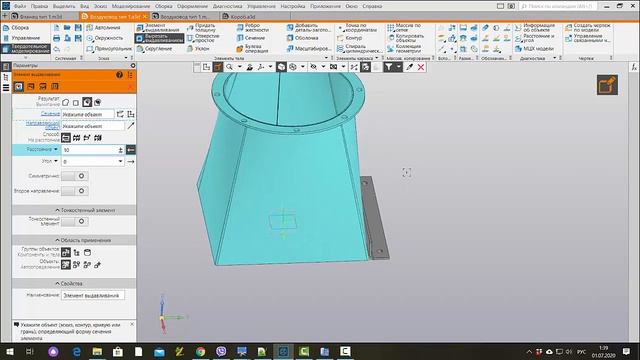This screenshot has width=640, height=360.
Task: Open the Файл menu
Action: tap(20, 6)
